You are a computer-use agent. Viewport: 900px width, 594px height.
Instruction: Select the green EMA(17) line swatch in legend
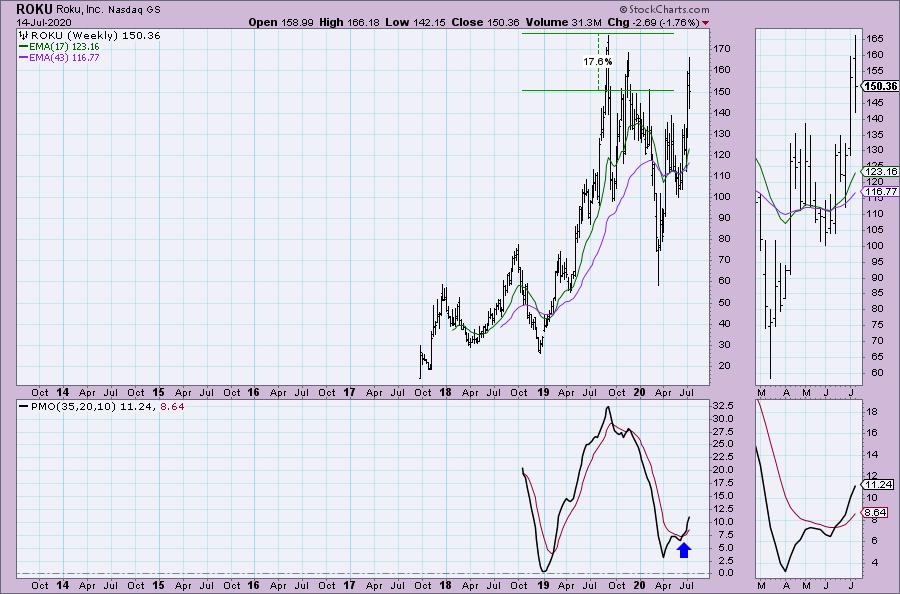[24, 46]
